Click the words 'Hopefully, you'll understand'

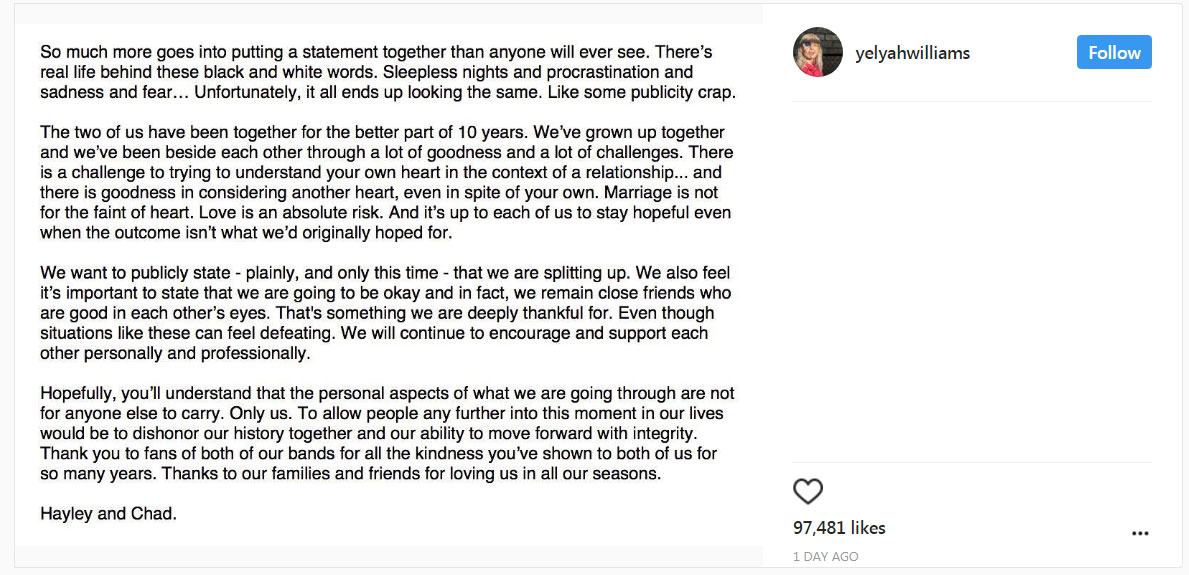[138, 394]
